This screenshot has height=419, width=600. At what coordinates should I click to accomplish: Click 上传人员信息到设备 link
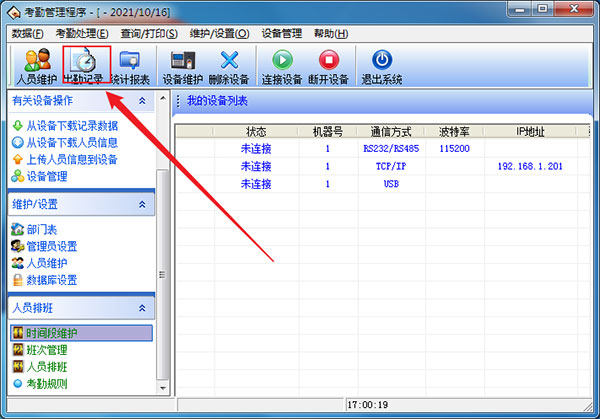pos(71,159)
